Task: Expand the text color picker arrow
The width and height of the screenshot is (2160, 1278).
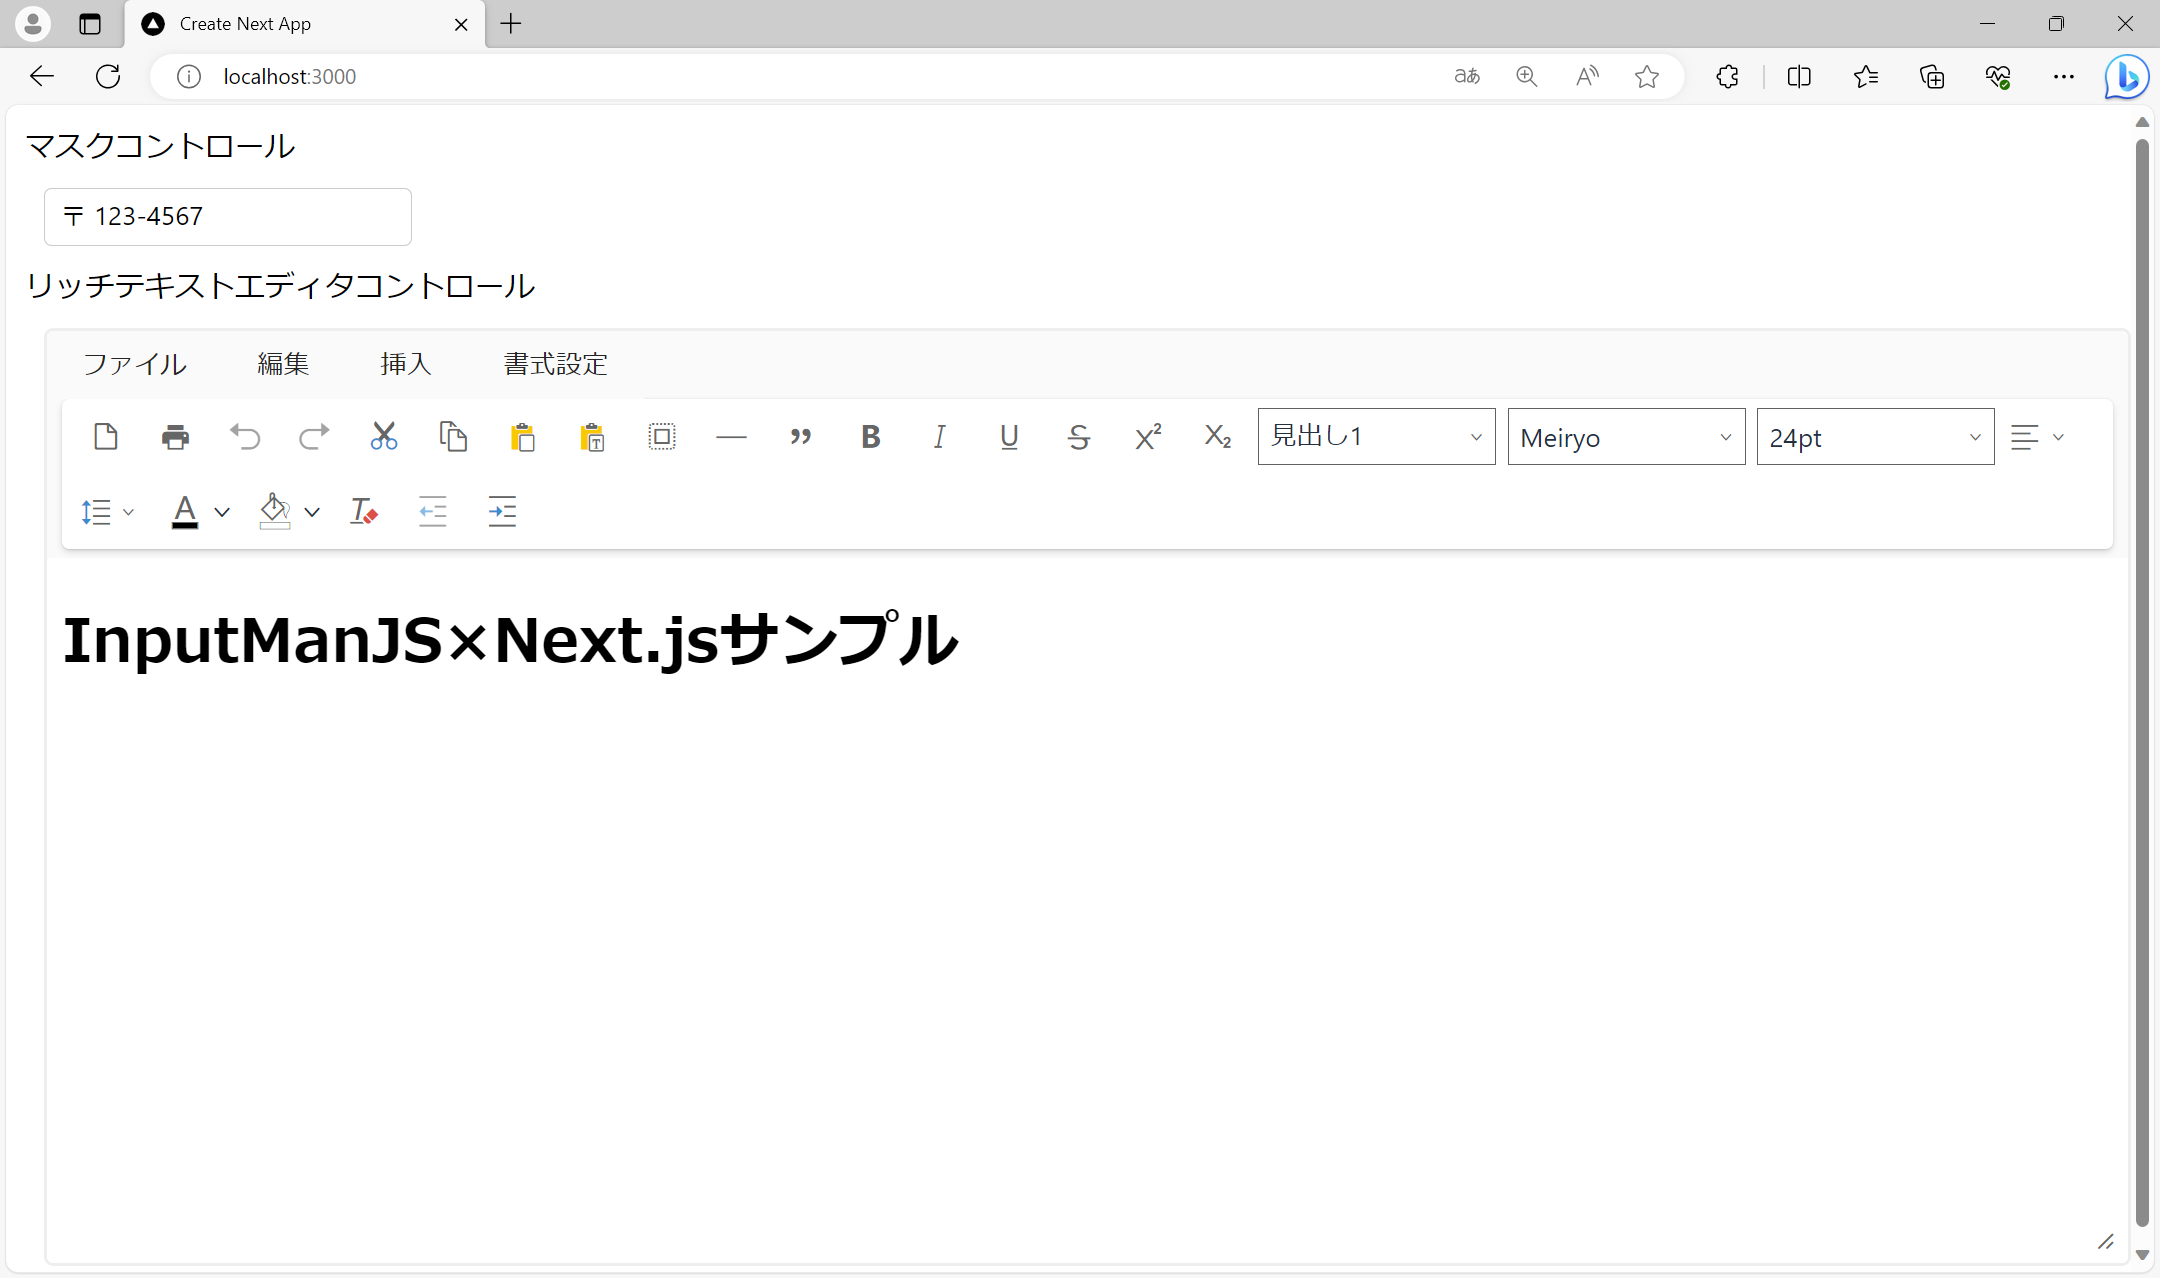Action: coord(222,512)
